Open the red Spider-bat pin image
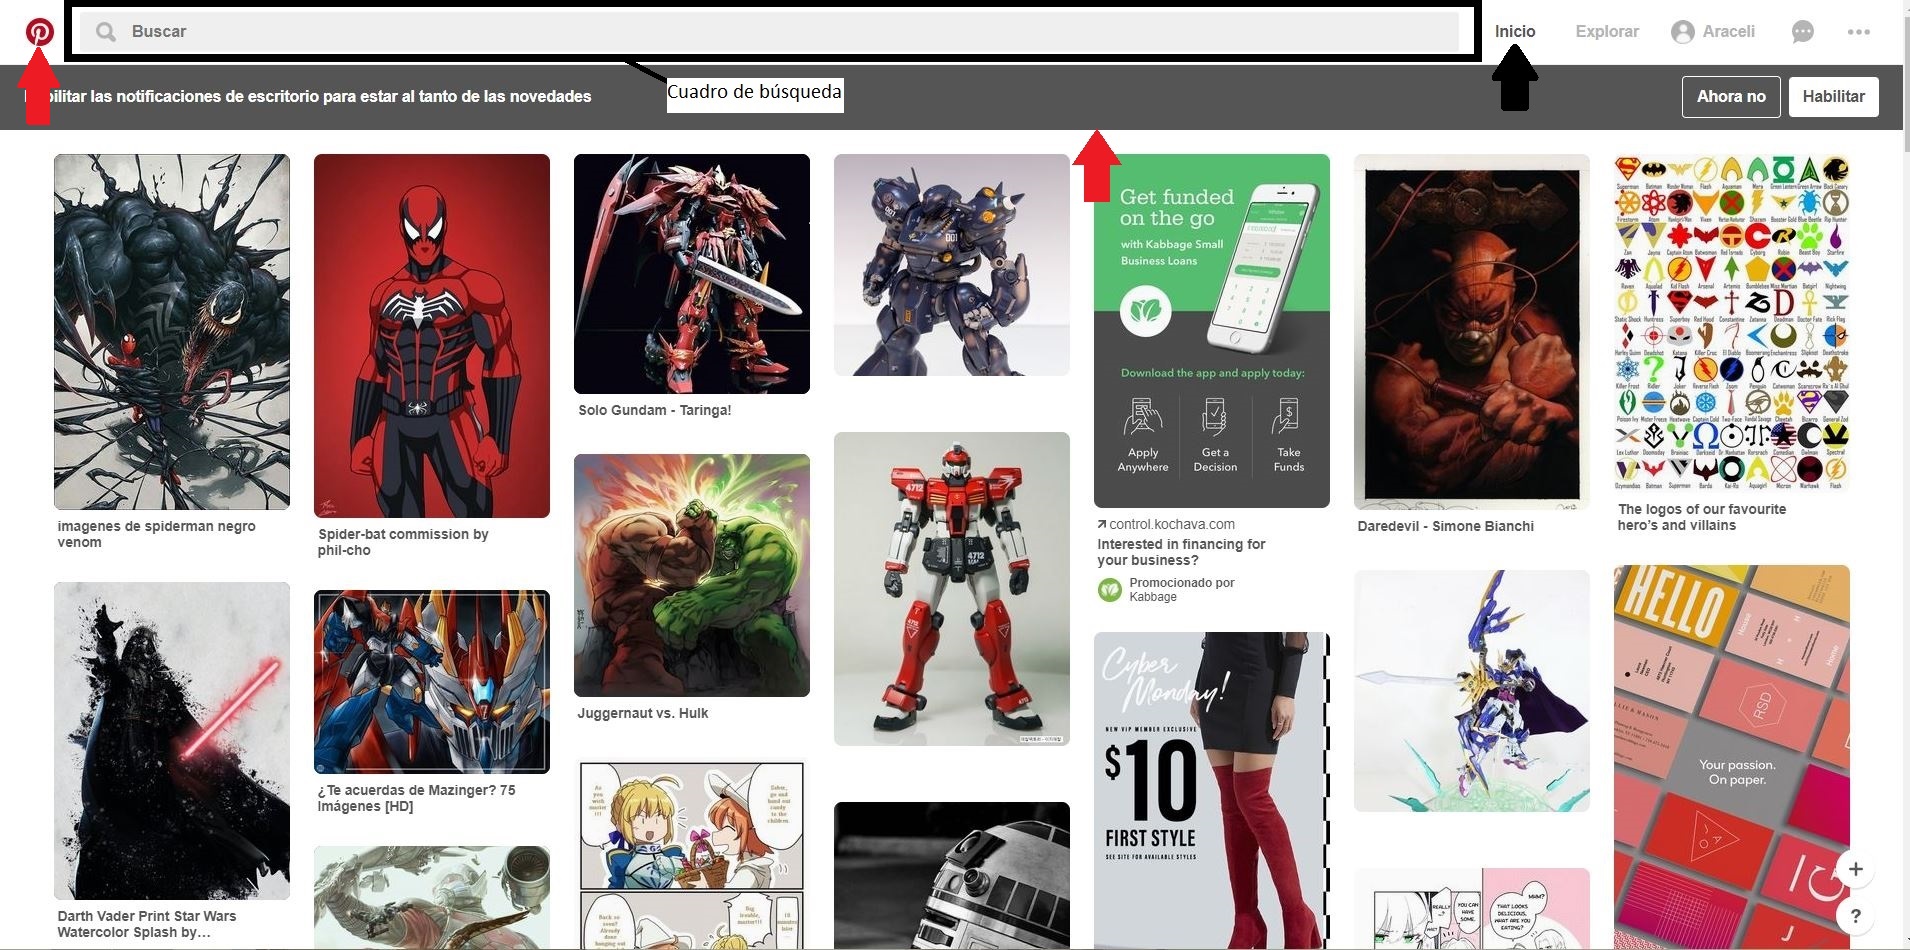Viewport: 1910px width, 950px height. (432, 336)
